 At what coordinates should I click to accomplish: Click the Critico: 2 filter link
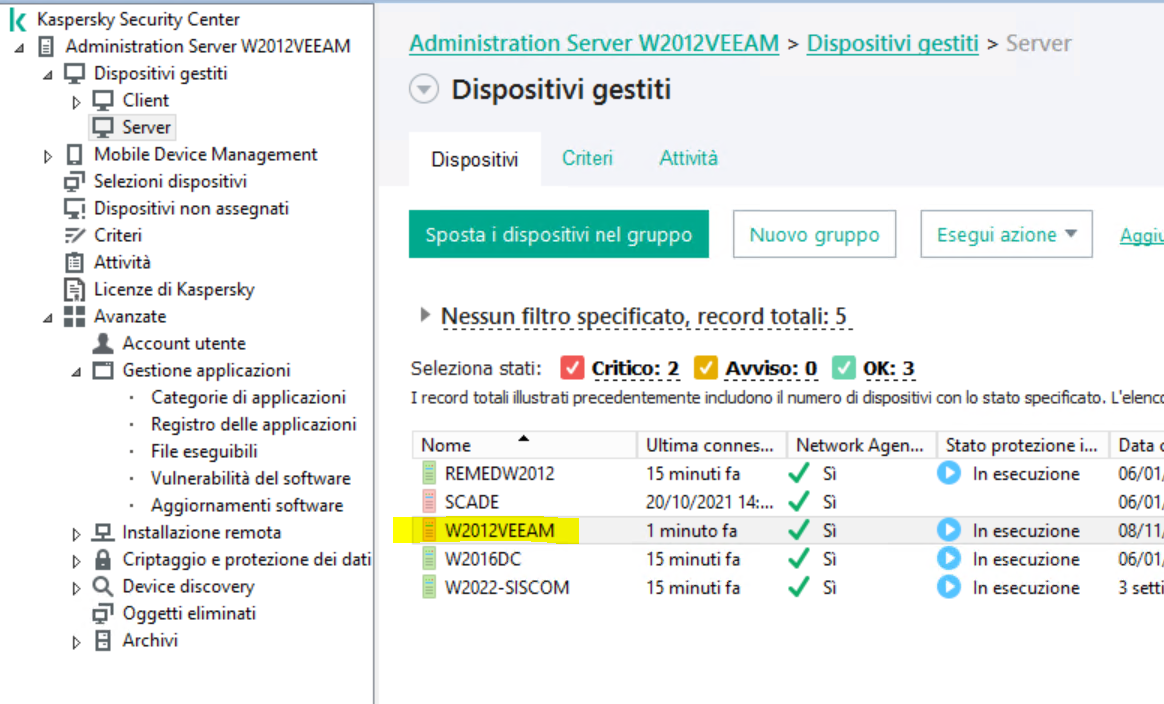click(x=635, y=368)
